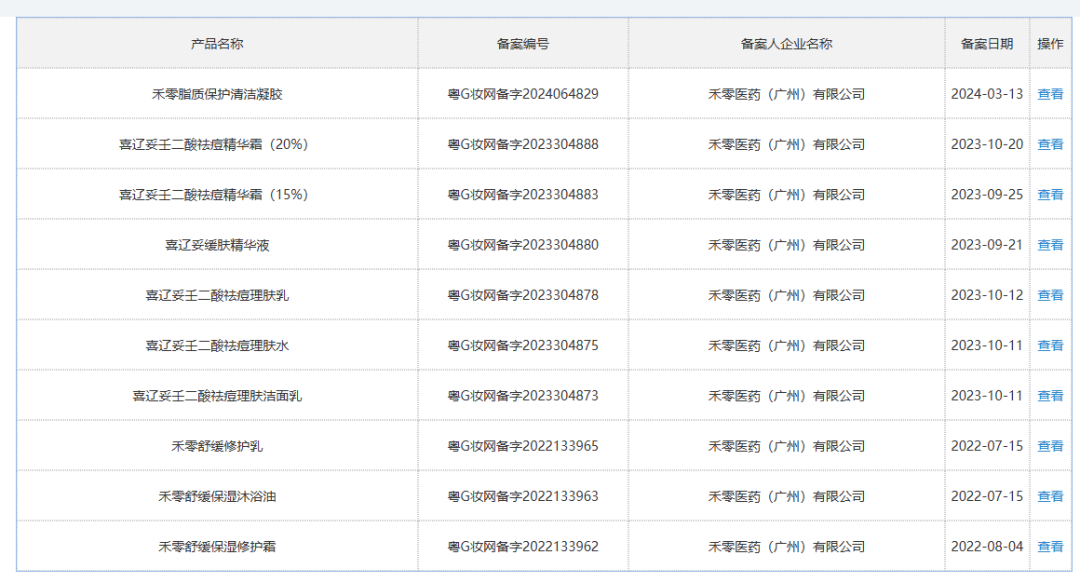Select the 备案编号 column header
Viewport: 1080px width, 582px height.
point(522,44)
